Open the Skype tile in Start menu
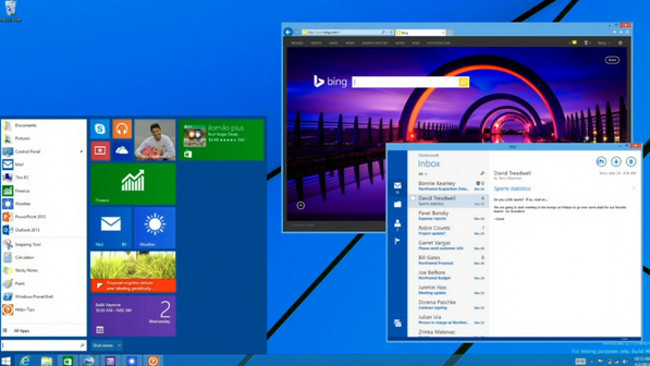This screenshot has width=650, height=366. pos(100,129)
